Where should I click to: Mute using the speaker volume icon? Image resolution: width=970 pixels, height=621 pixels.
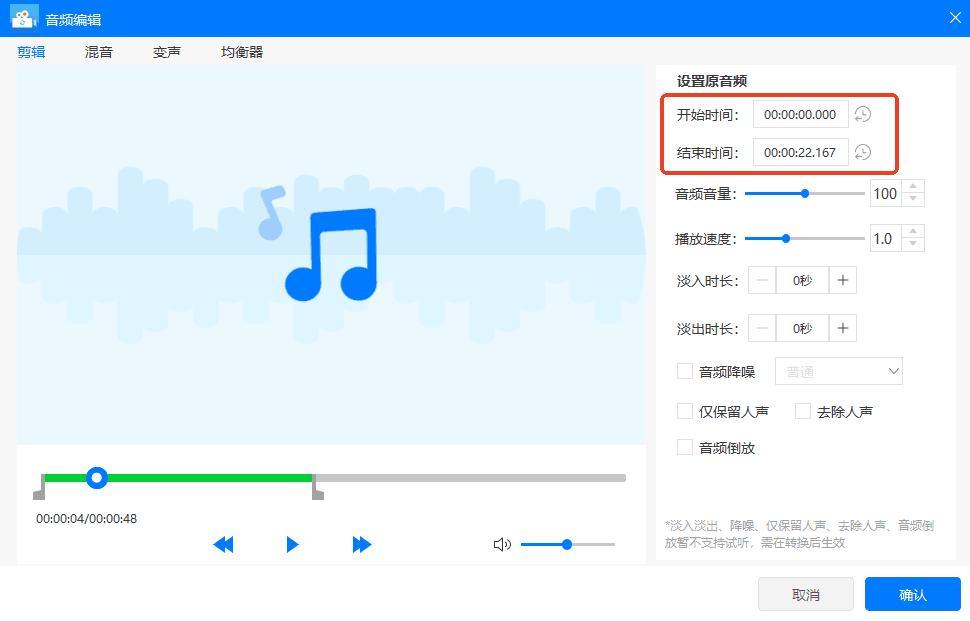pos(502,544)
